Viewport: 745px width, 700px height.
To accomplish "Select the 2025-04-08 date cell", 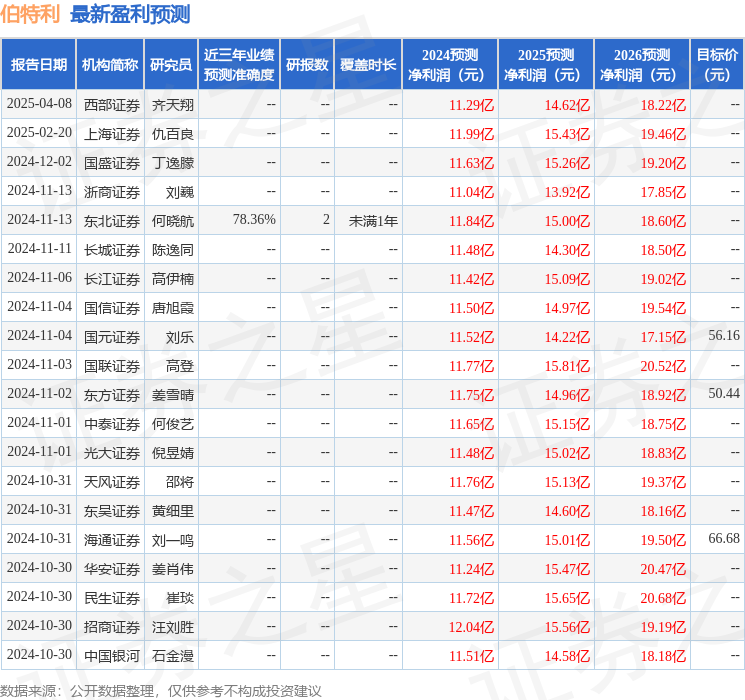I will tap(39, 104).
